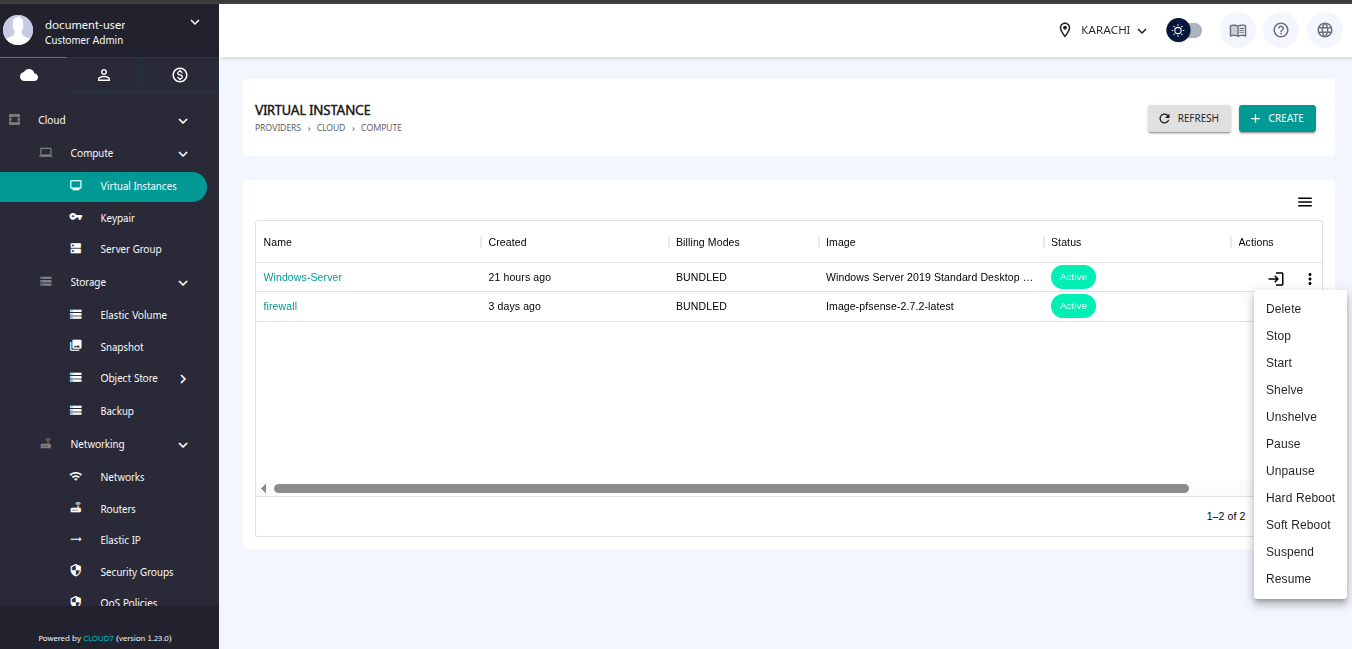Toggle the light/dark theme switch
The image size is (1352, 649).
tap(1184, 30)
